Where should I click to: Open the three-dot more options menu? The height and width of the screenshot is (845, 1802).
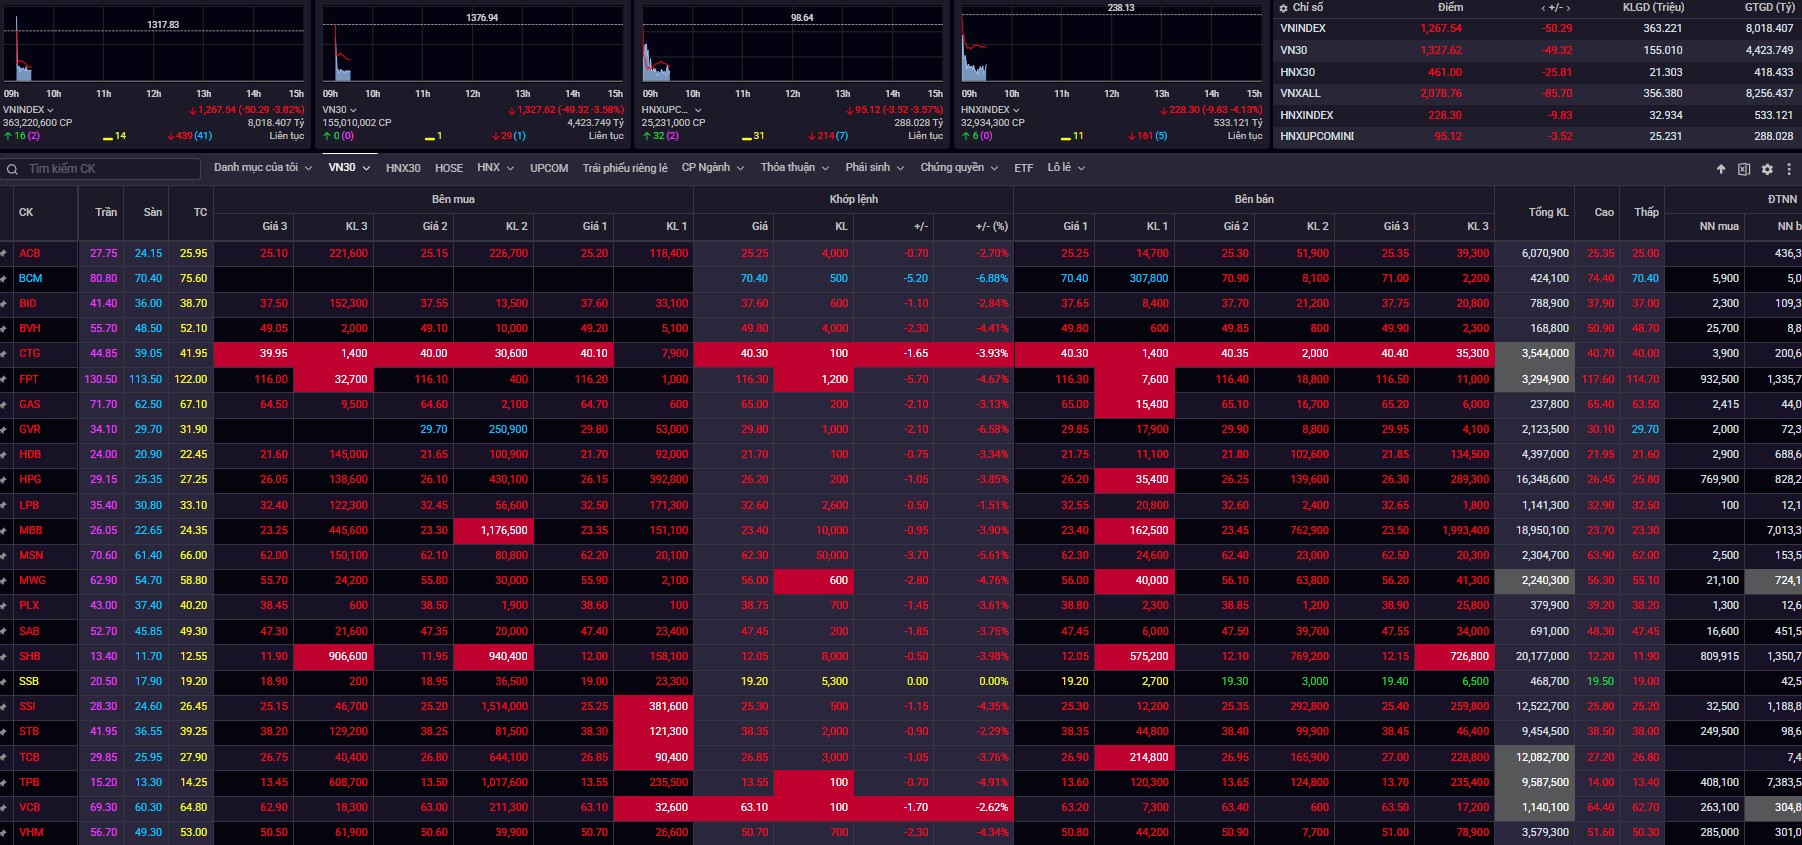(1789, 169)
